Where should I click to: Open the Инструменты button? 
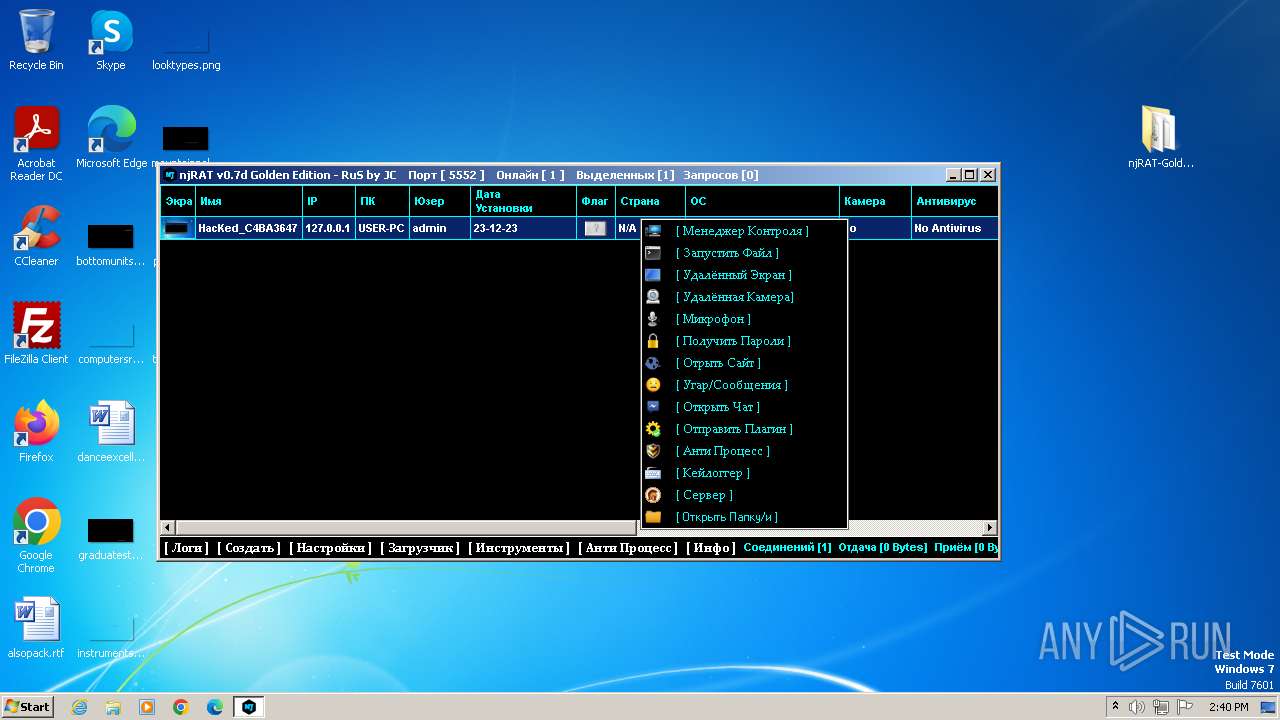point(519,548)
